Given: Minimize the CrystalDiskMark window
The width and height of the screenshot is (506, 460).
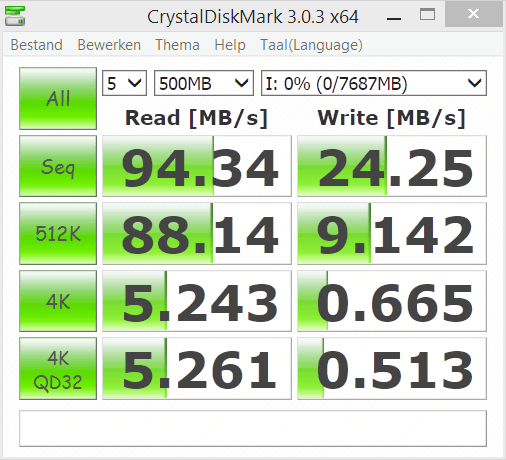Looking at the screenshot, I should coord(394,16).
